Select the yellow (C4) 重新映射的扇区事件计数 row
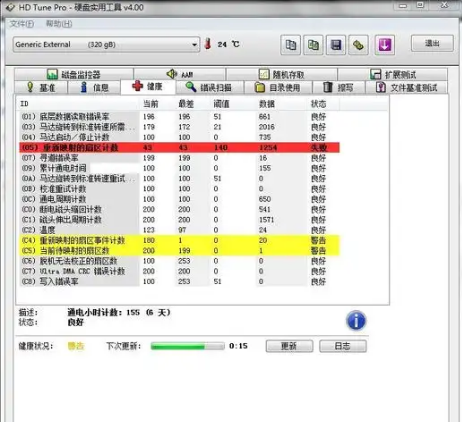462x422 pixels. point(179,240)
